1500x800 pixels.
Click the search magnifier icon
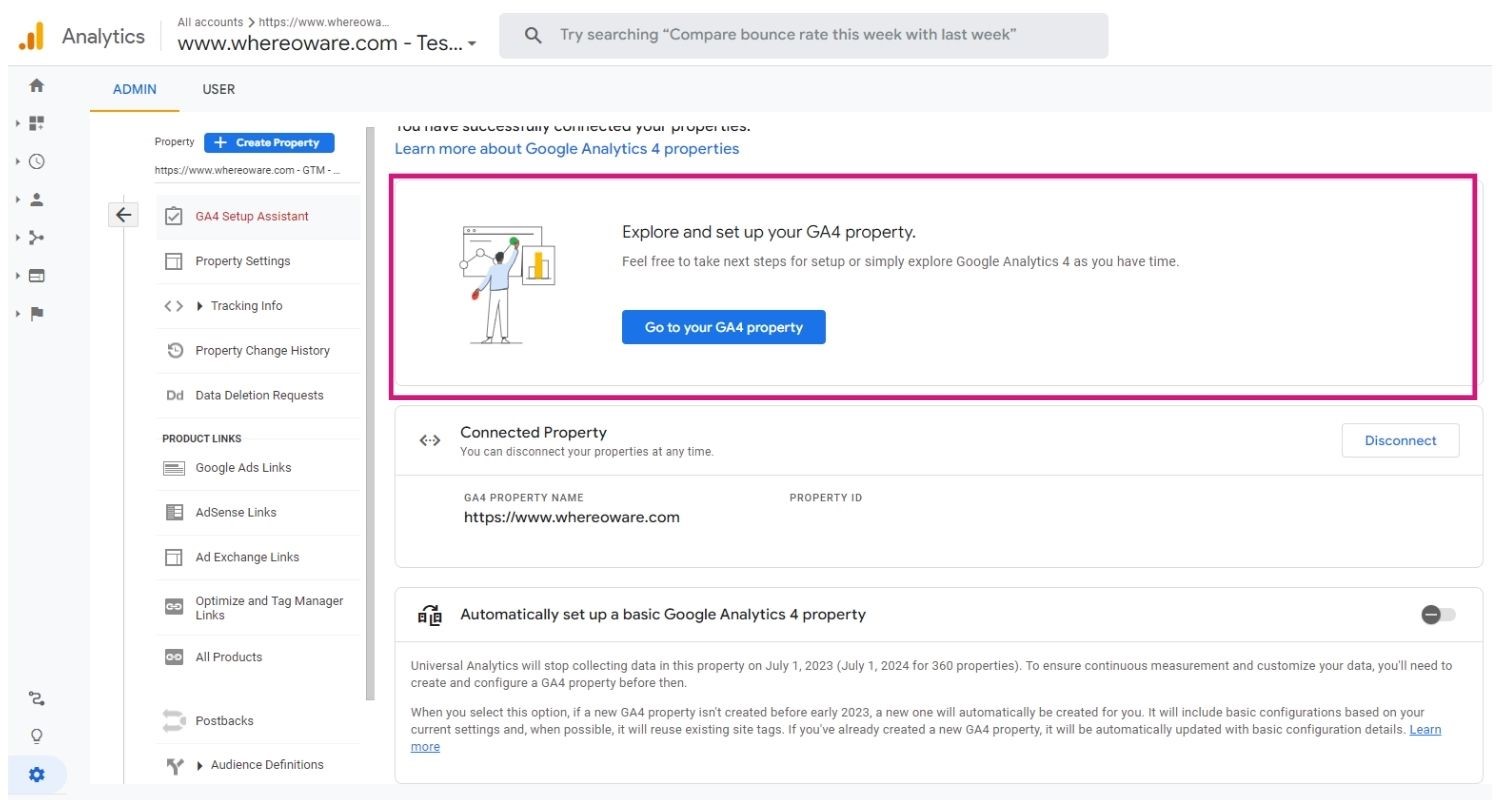tap(533, 35)
